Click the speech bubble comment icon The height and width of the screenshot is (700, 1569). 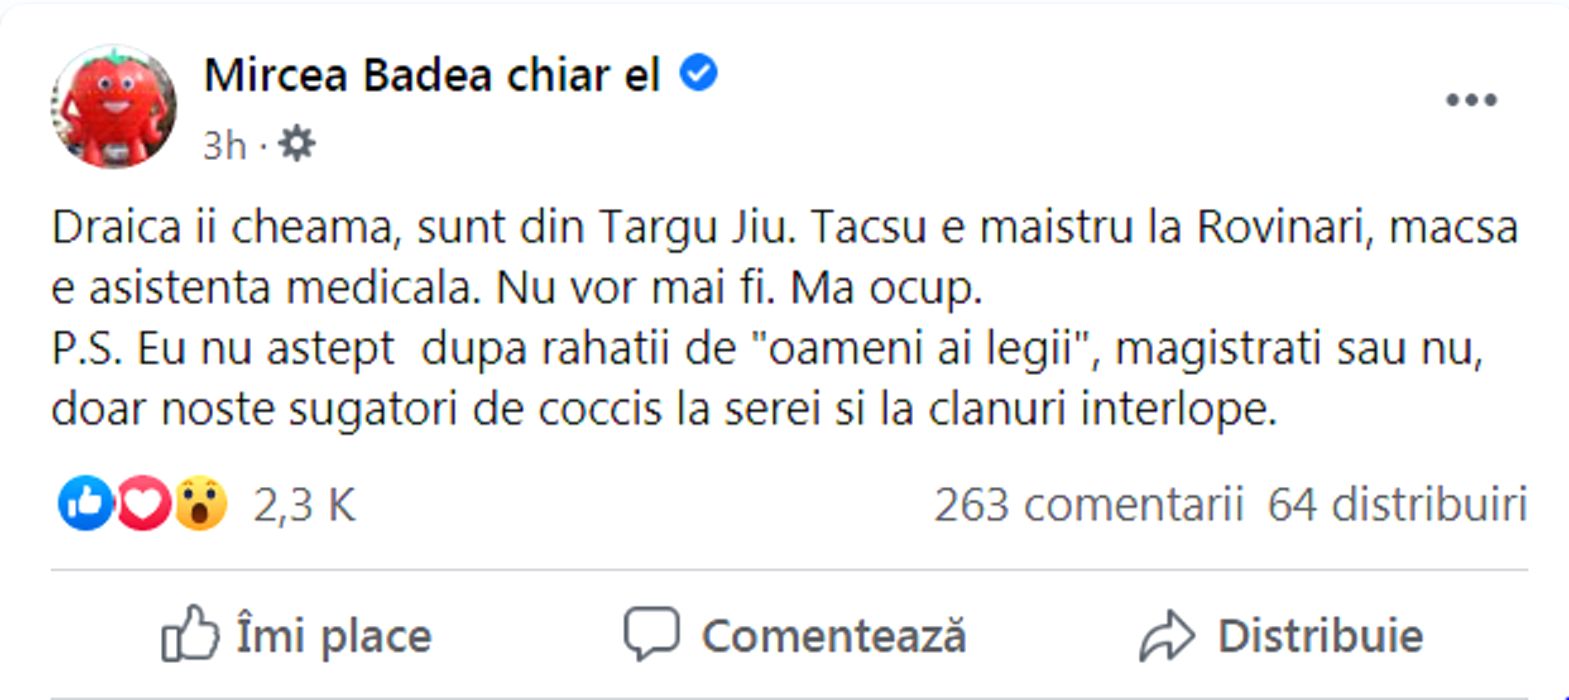coord(651,634)
